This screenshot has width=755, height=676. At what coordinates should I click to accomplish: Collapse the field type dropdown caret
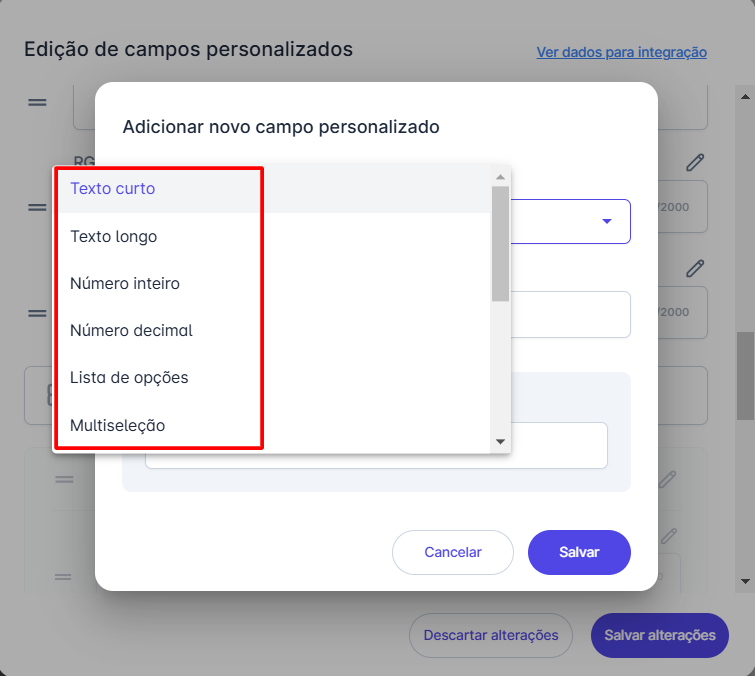(x=606, y=222)
